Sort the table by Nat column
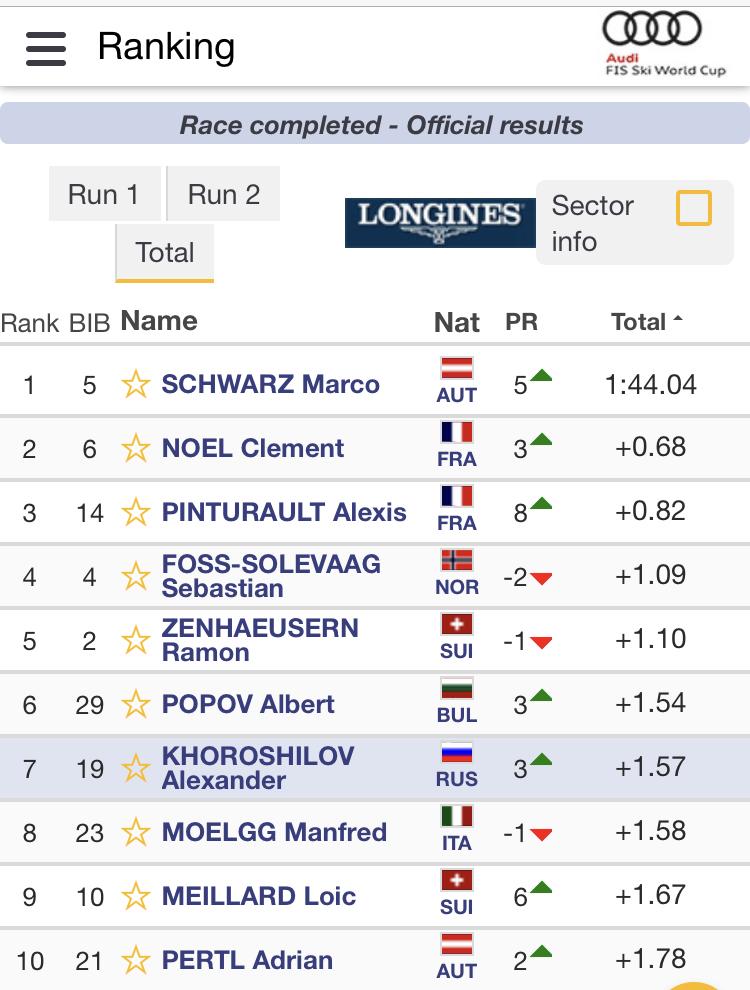Viewport: 750px width, 990px height. coord(456,323)
